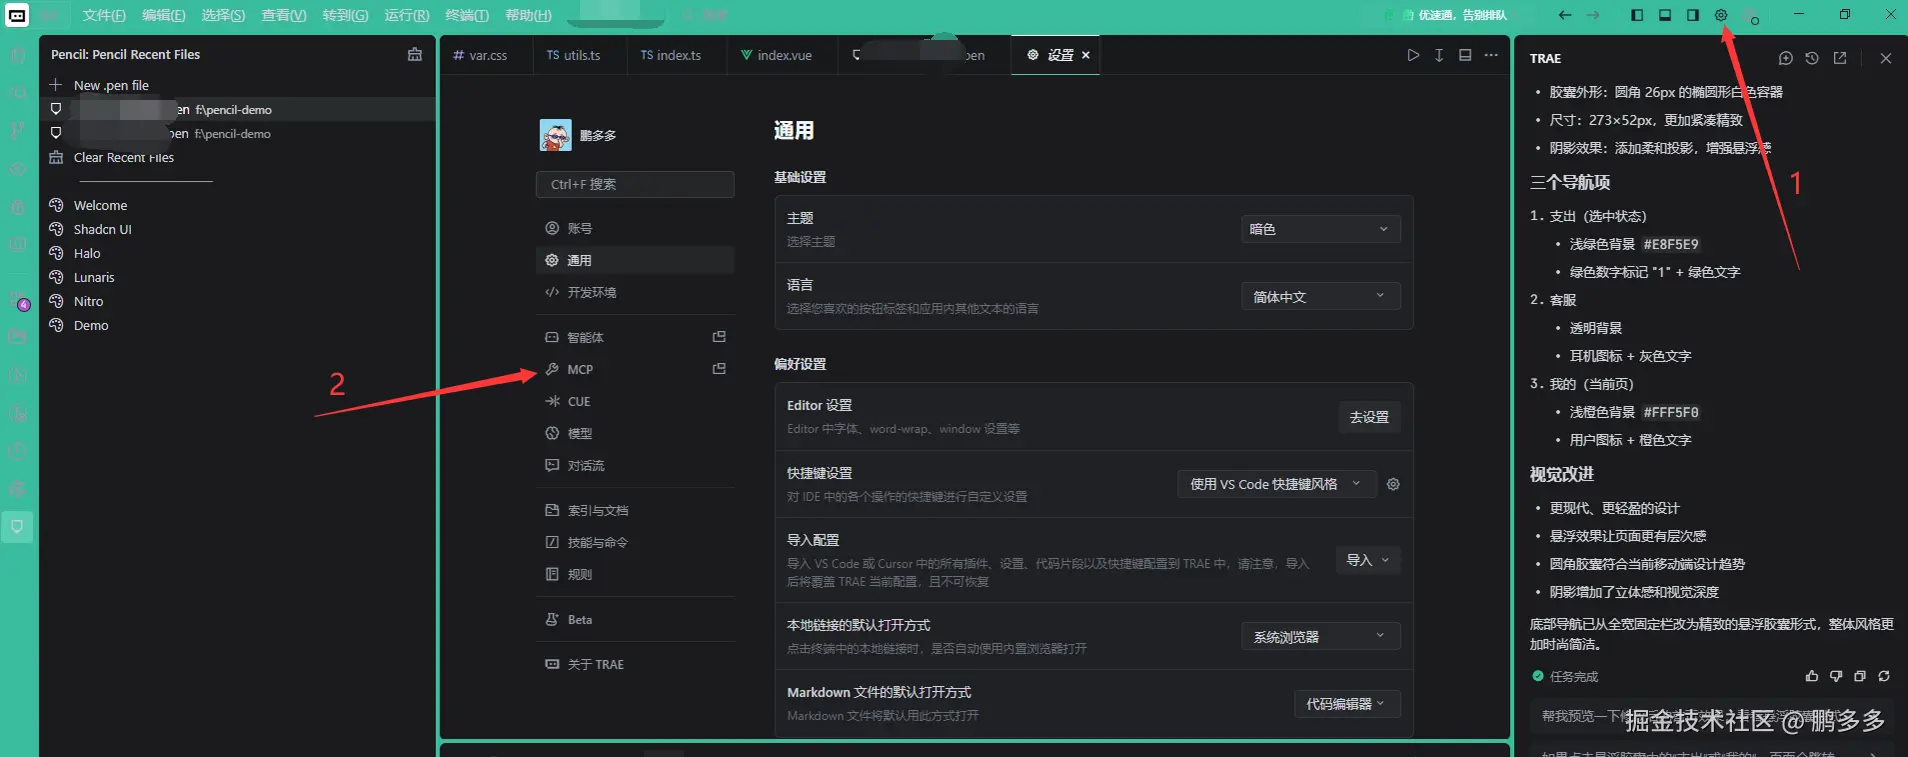Select the Pencil icon in activity bar

coord(17,526)
